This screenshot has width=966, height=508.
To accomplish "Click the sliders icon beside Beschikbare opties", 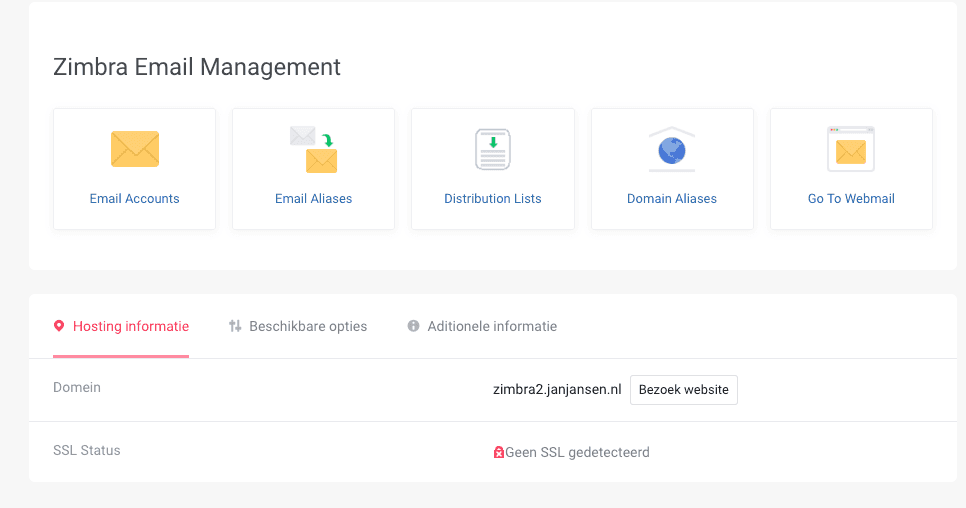I will pyautogui.click(x=235, y=326).
